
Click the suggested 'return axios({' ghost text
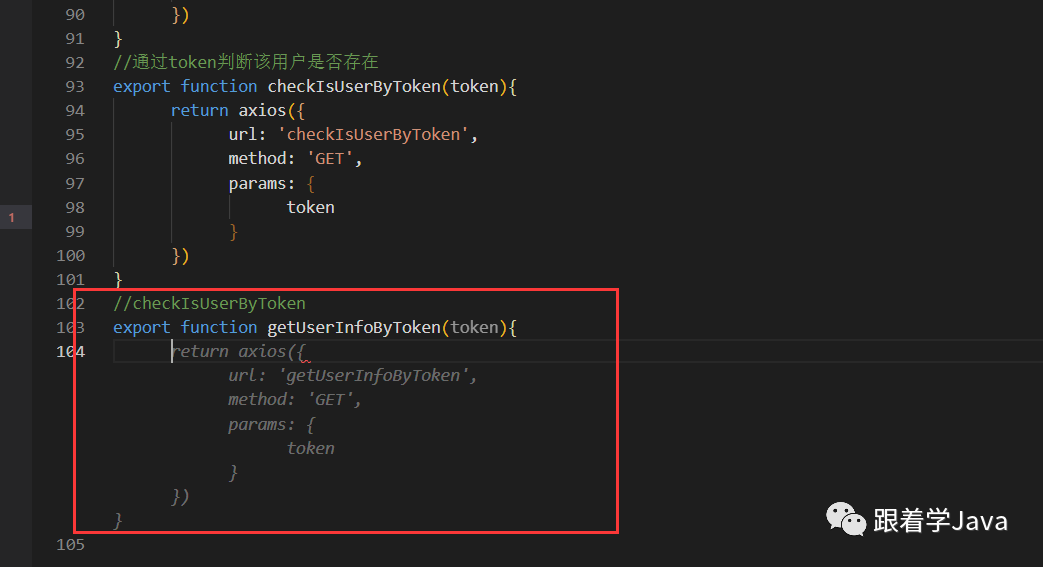point(238,351)
